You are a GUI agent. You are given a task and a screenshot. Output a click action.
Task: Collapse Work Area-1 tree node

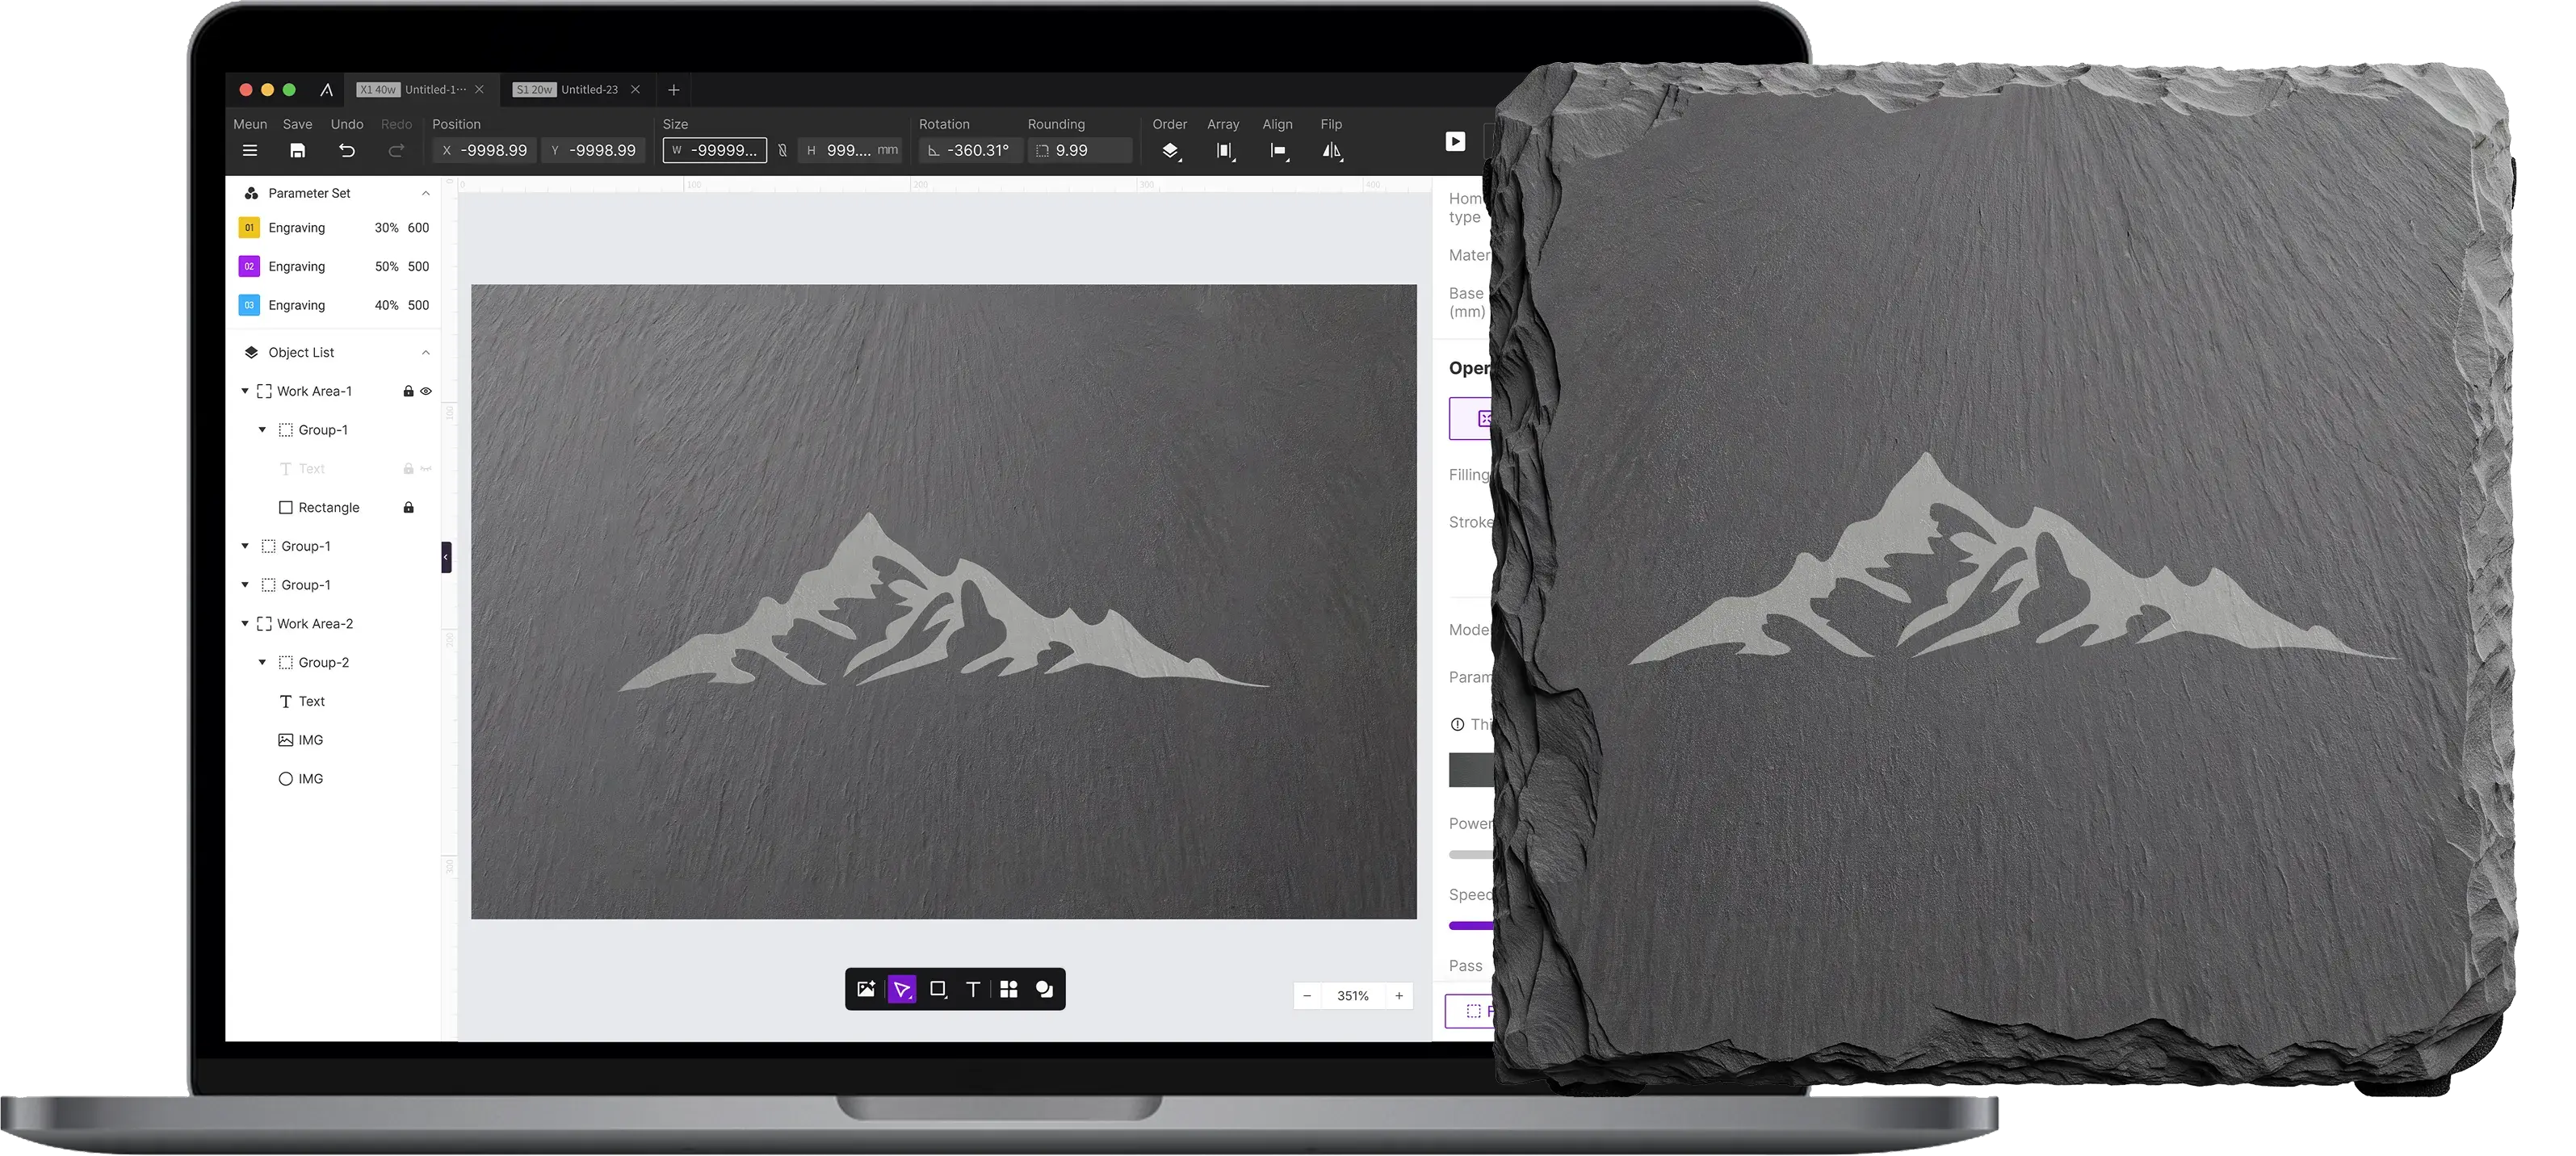245,391
